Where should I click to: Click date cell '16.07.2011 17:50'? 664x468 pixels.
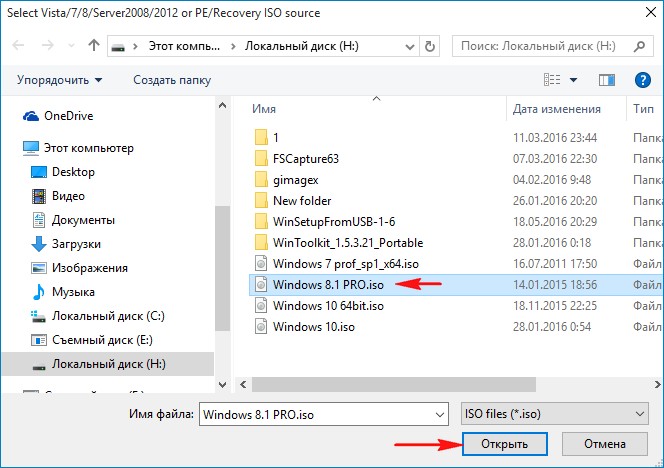[x=555, y=264]
